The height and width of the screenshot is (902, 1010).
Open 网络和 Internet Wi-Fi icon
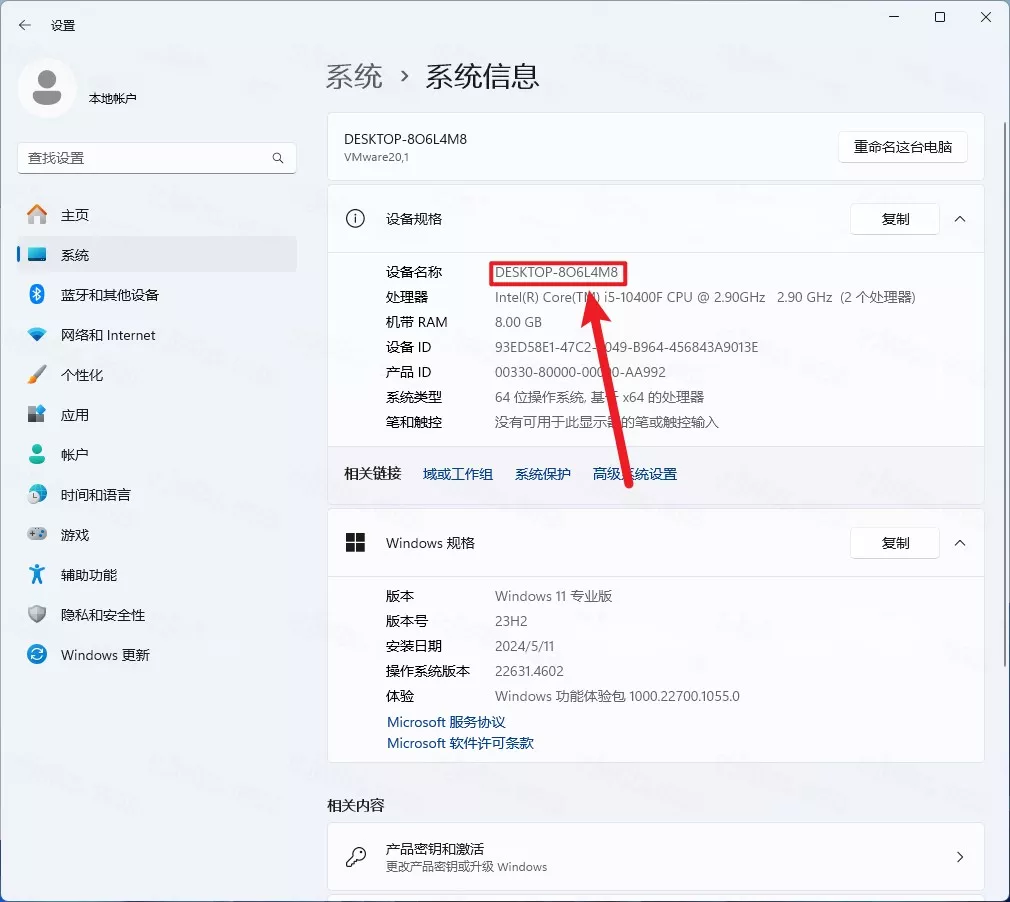(x=37, y=335)
